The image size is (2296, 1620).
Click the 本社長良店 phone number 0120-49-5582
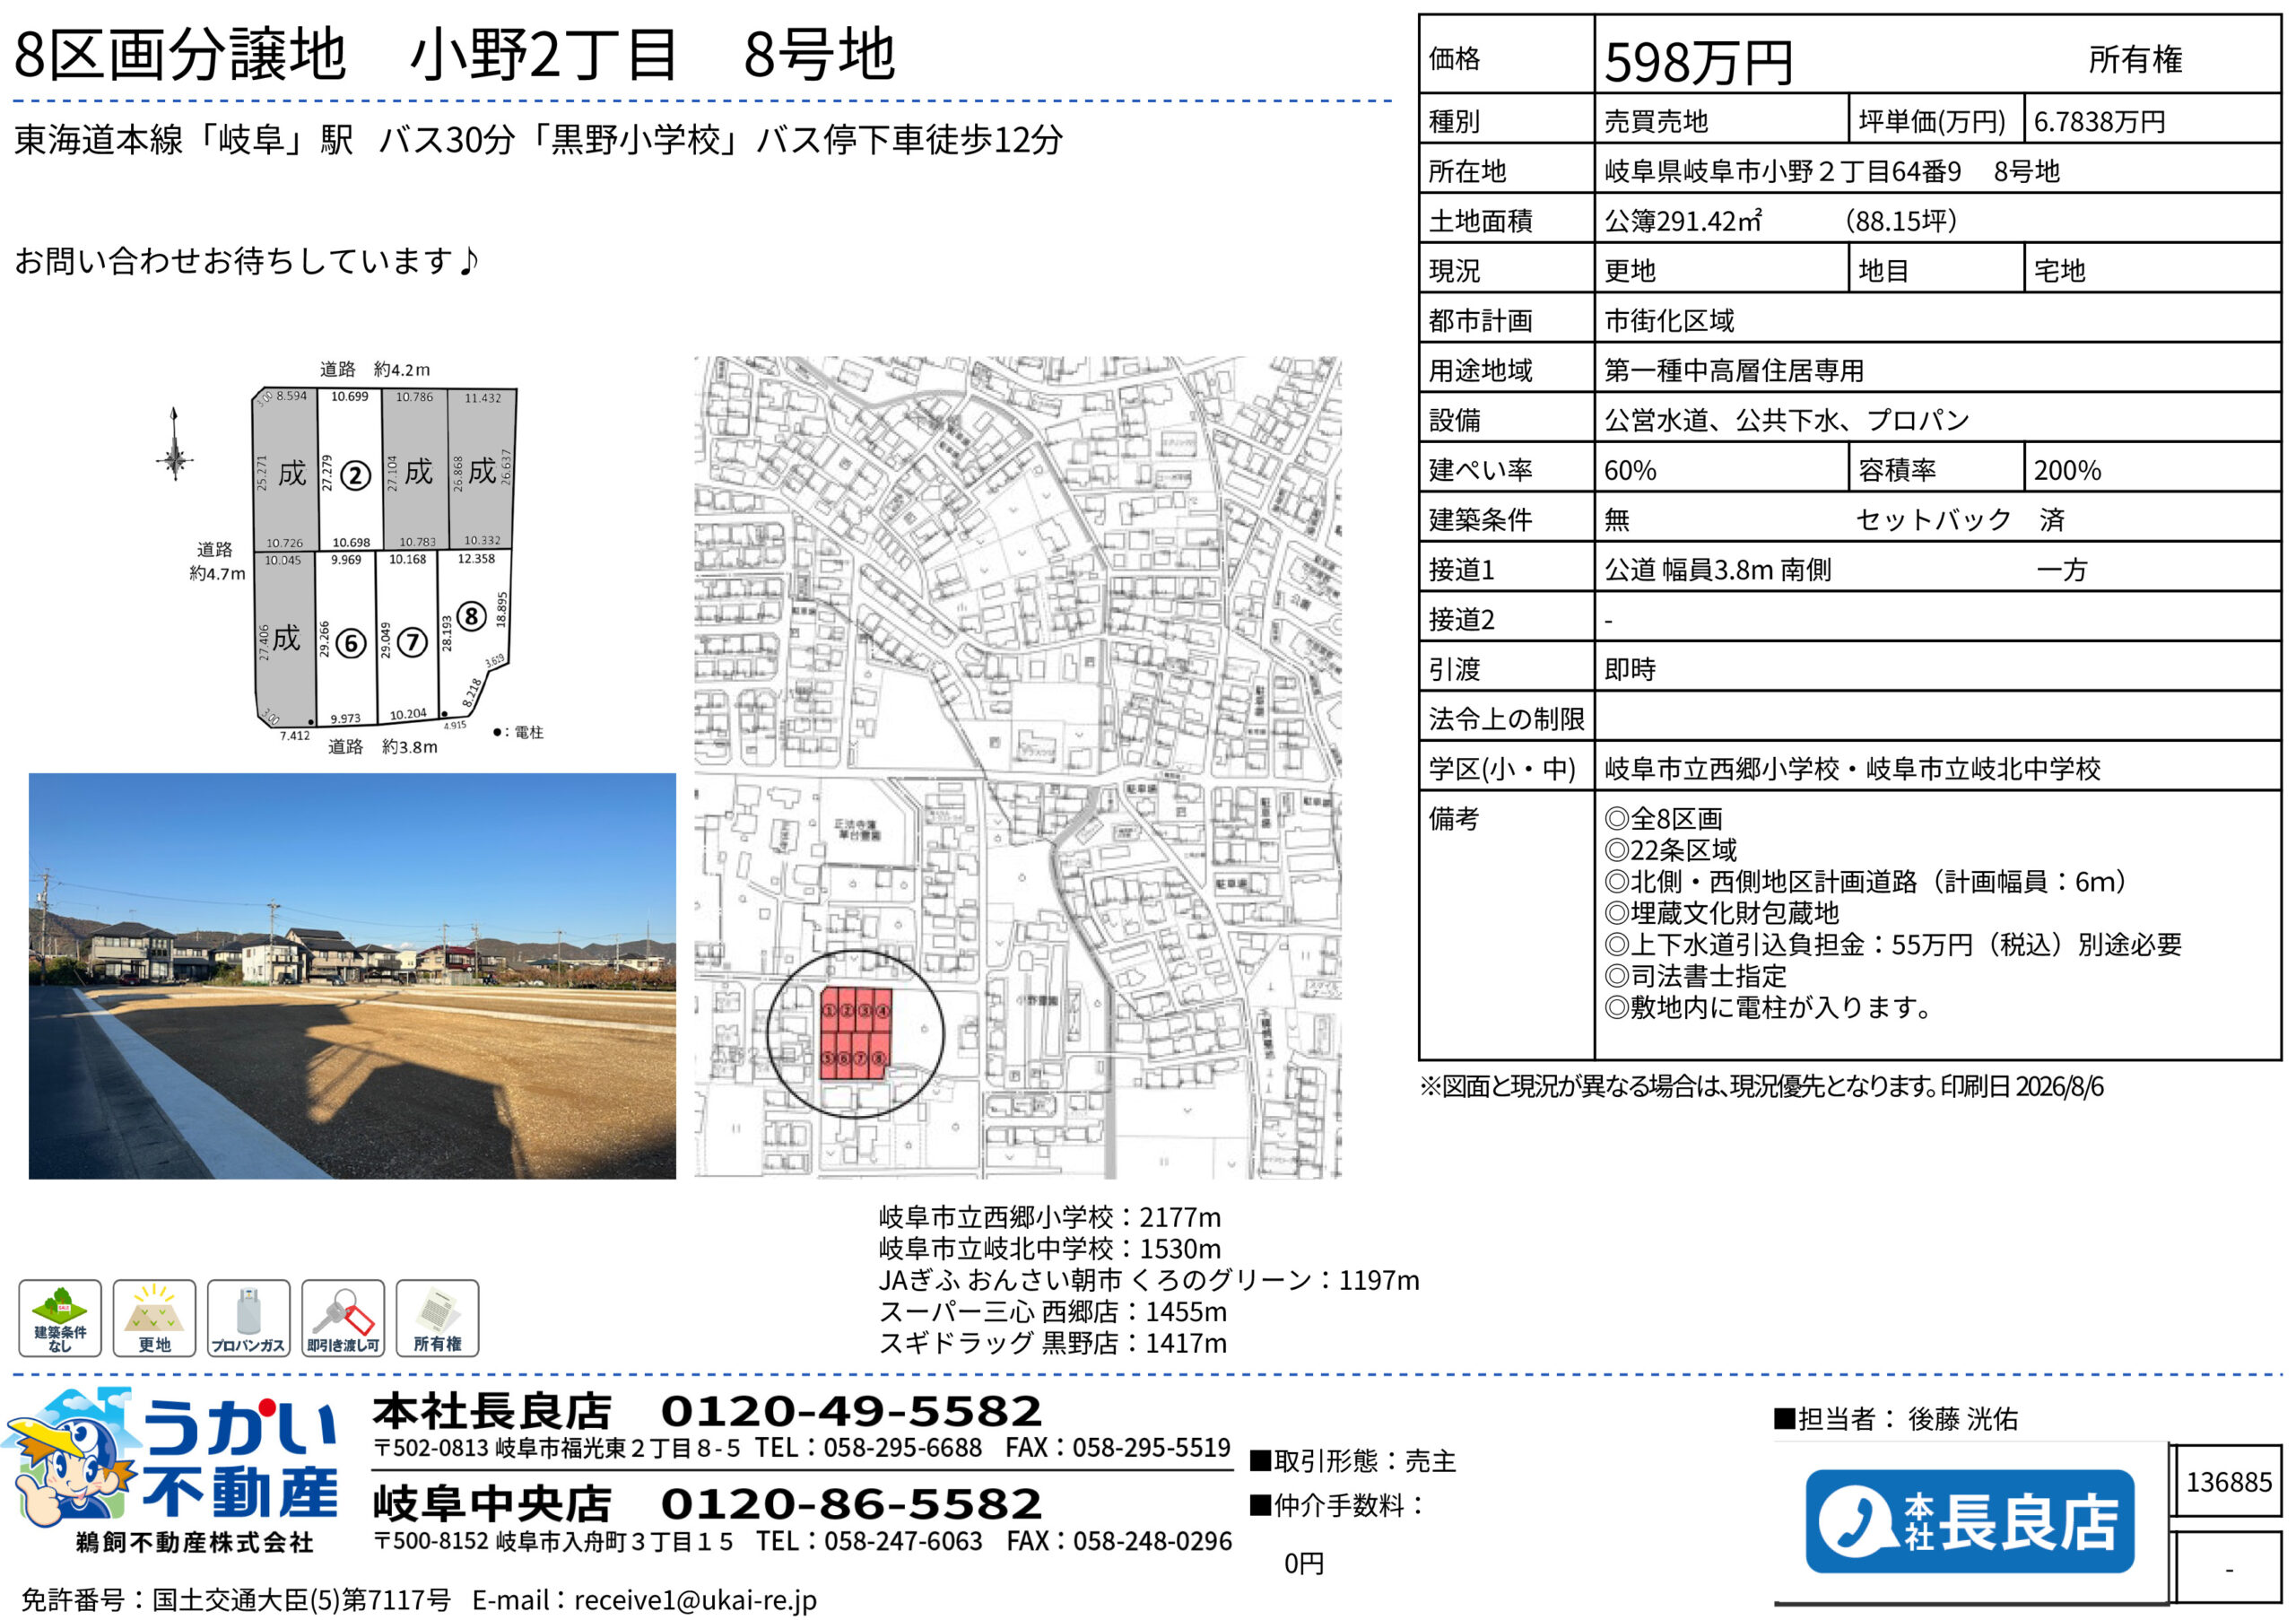[x=851, y=1411]
